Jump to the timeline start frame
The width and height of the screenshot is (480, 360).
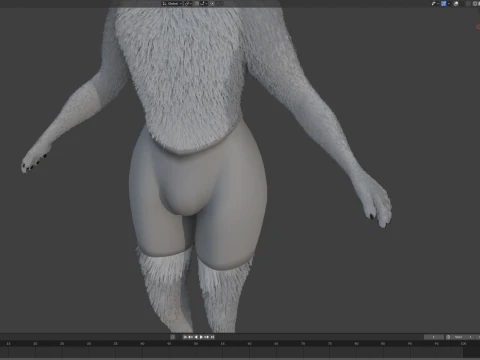coord(185,337)
